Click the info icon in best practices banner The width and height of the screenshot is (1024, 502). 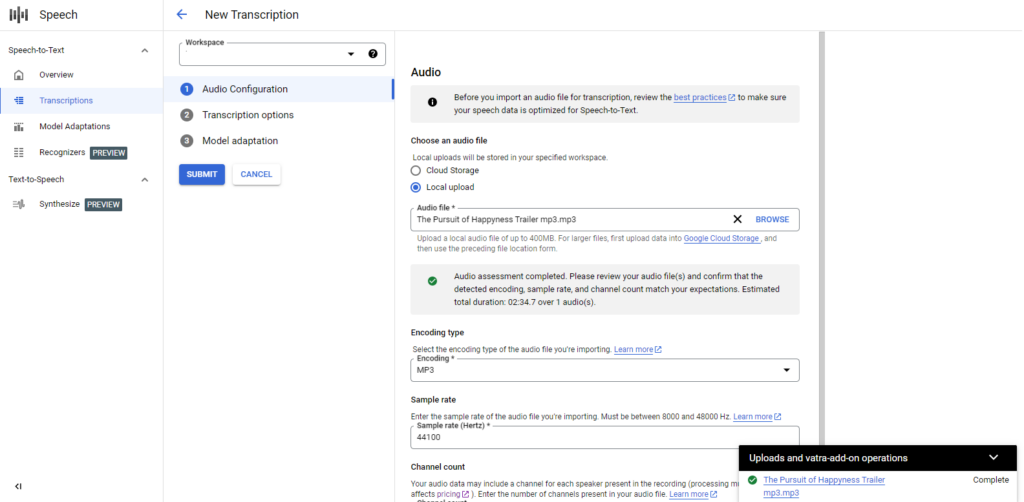tap(432, 102)
